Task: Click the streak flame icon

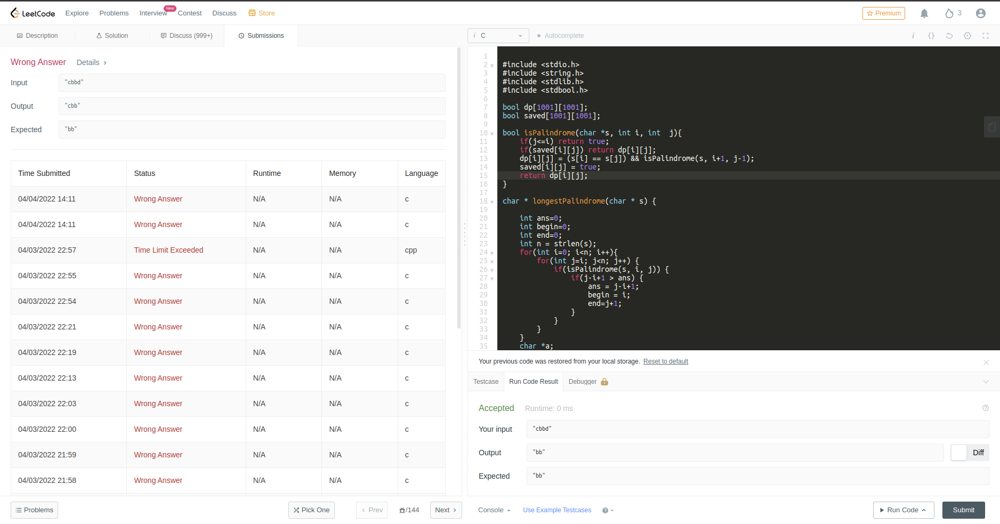Action: pyautogui.click(x=949, y=13)
